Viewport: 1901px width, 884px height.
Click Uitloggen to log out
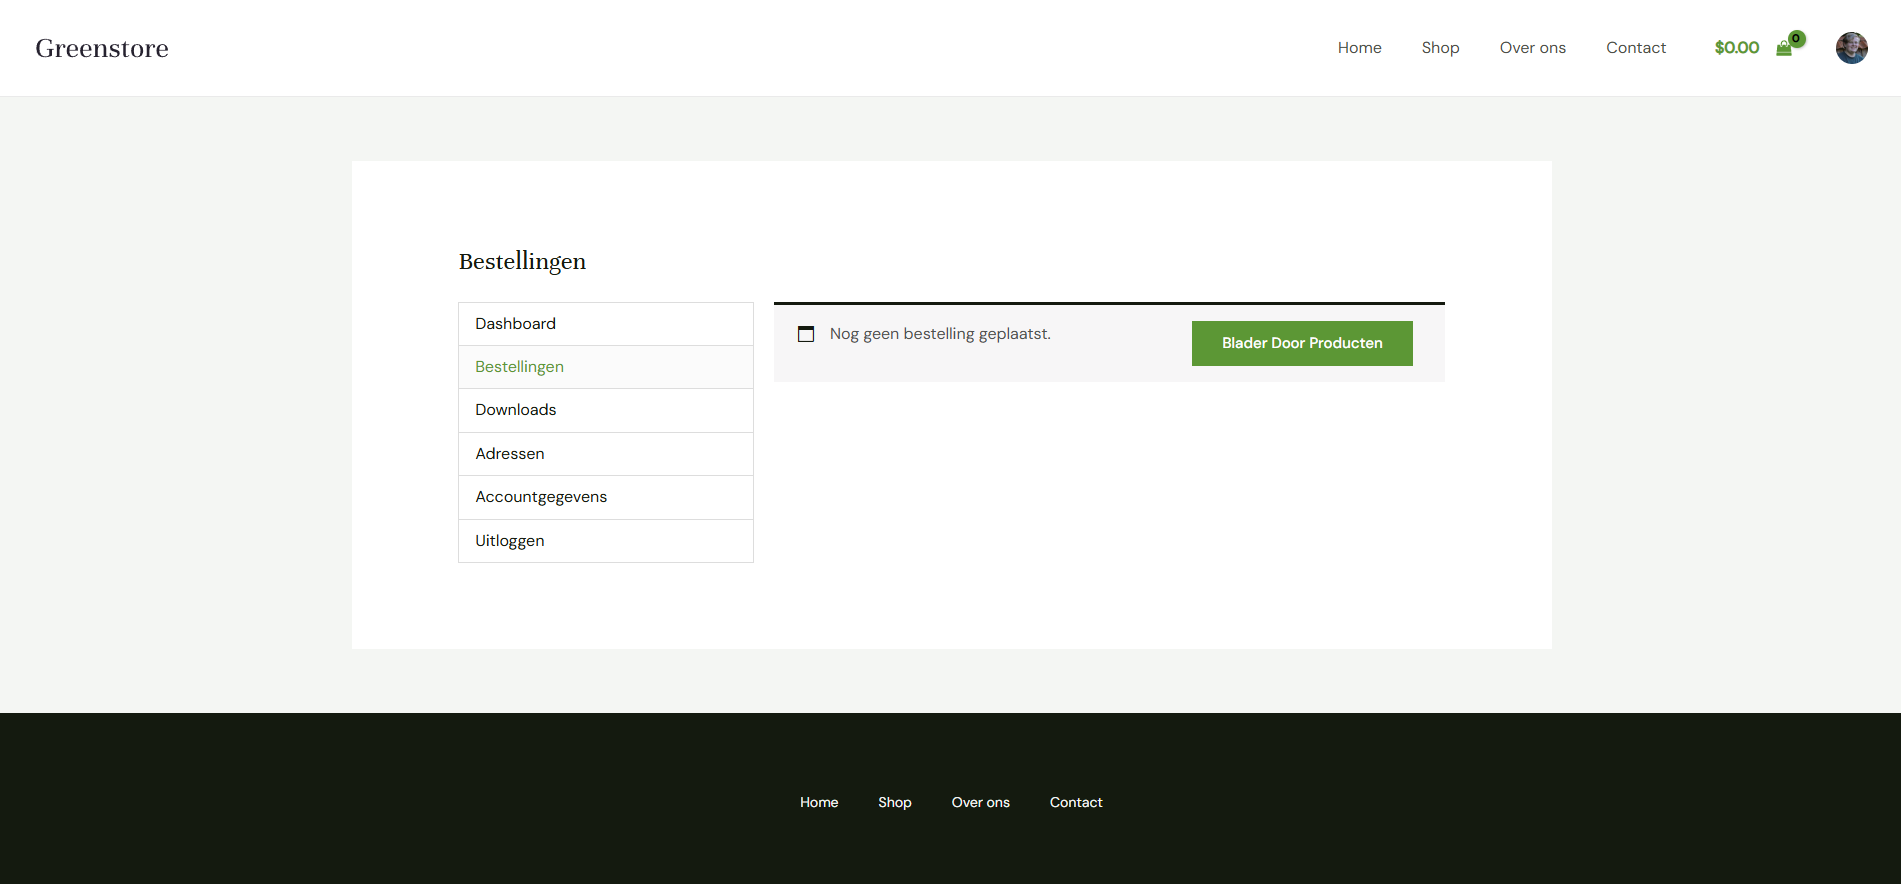click(510, 541)
